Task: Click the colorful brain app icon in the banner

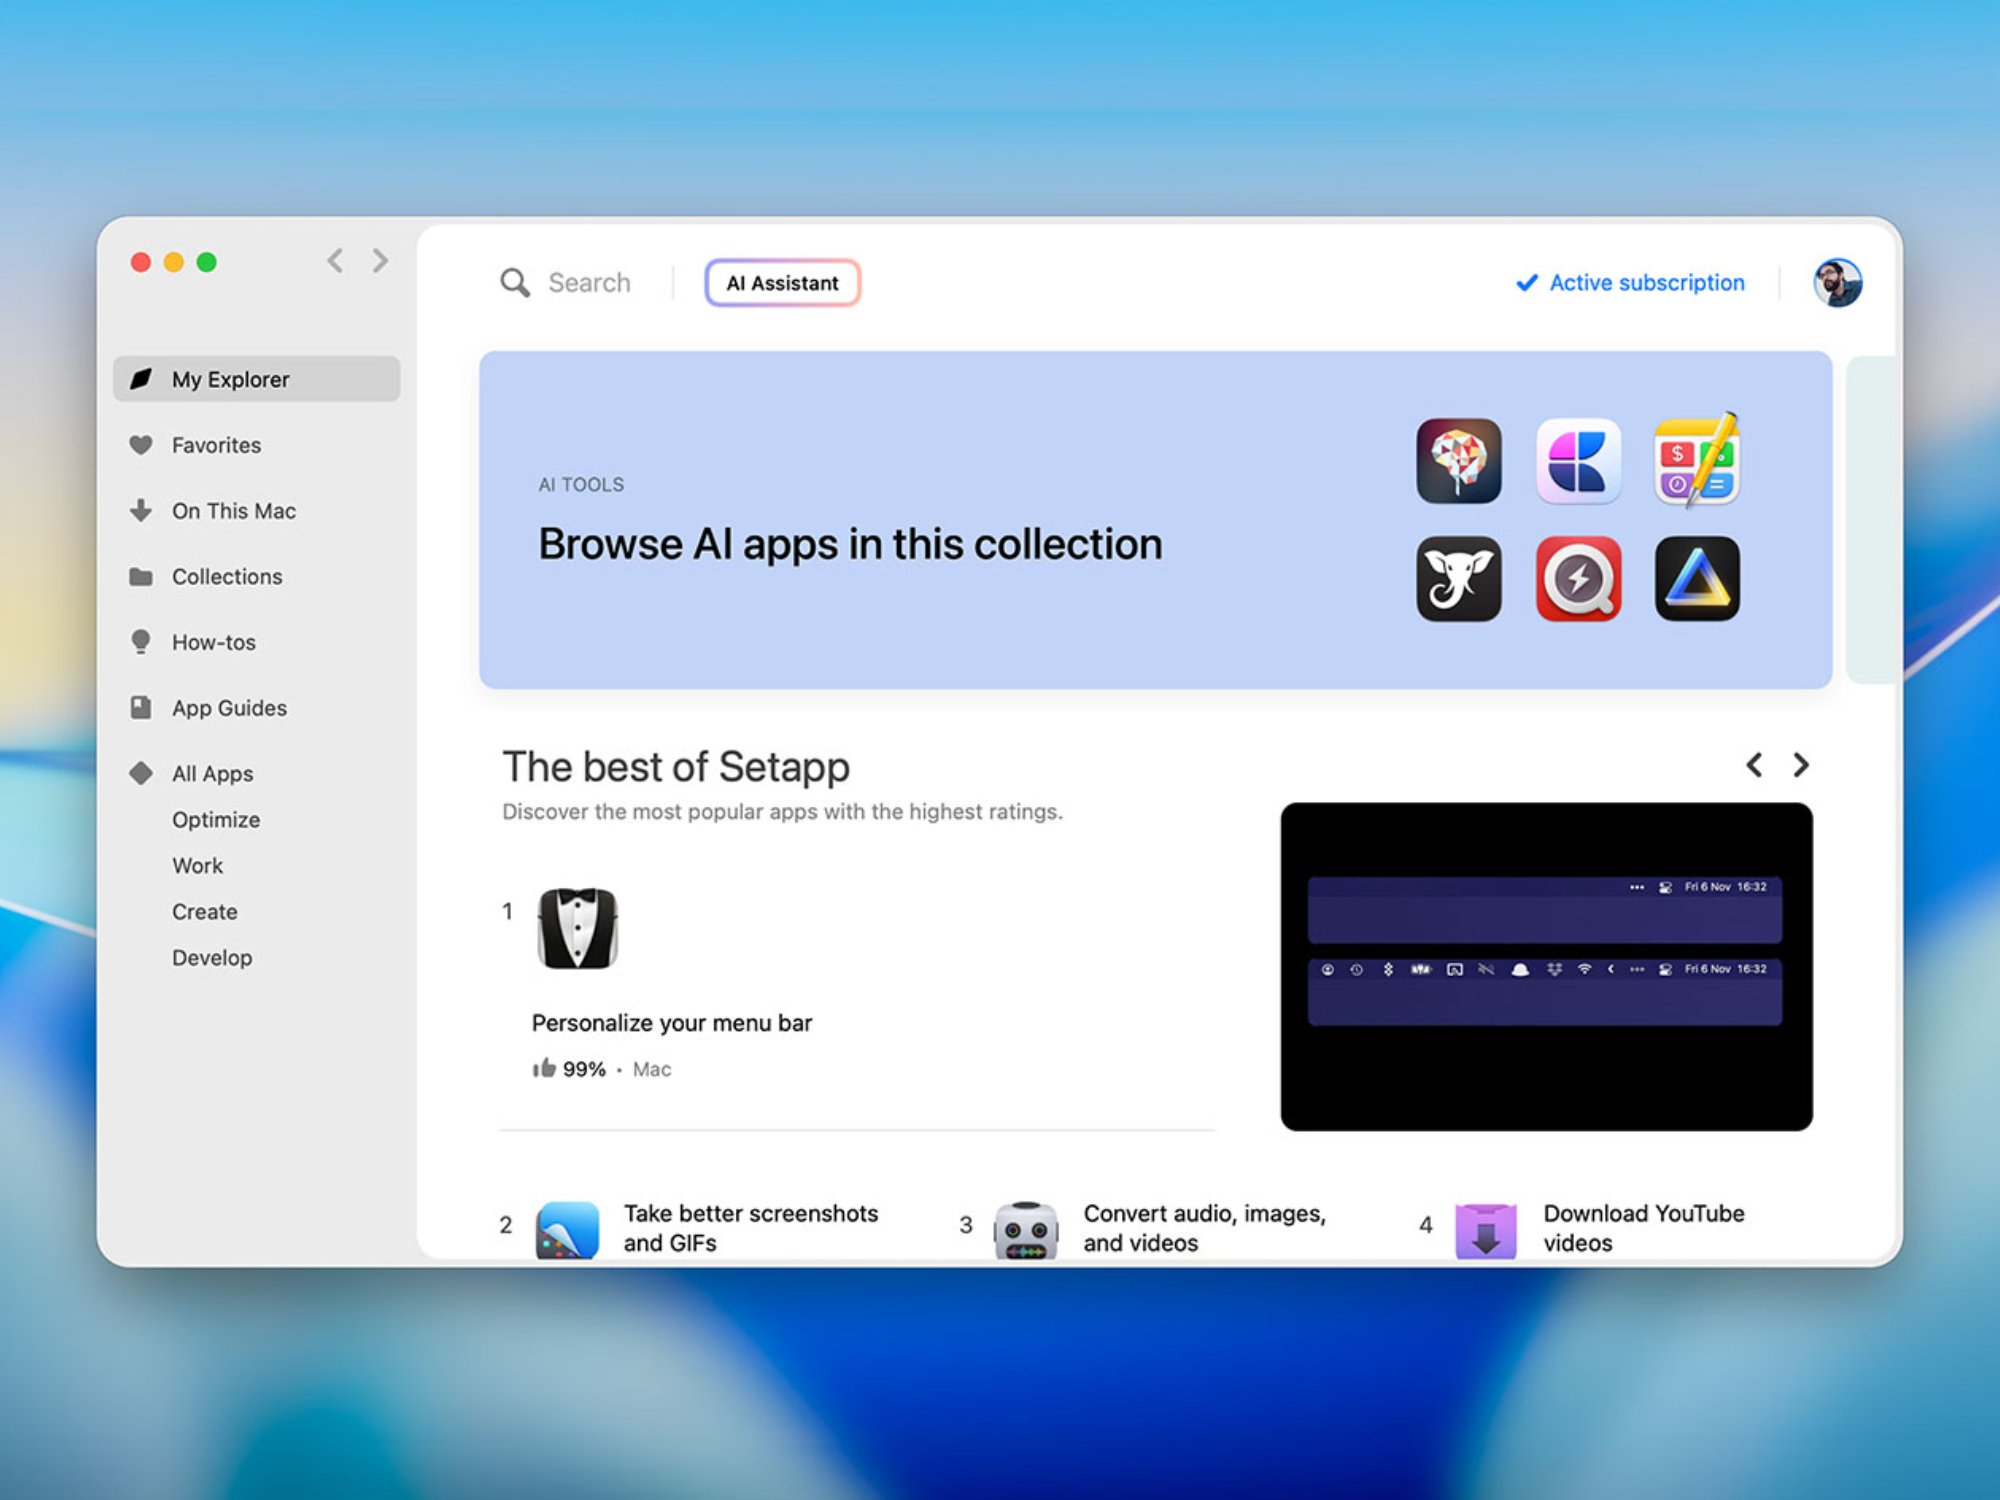Action: coord(1459,462)
